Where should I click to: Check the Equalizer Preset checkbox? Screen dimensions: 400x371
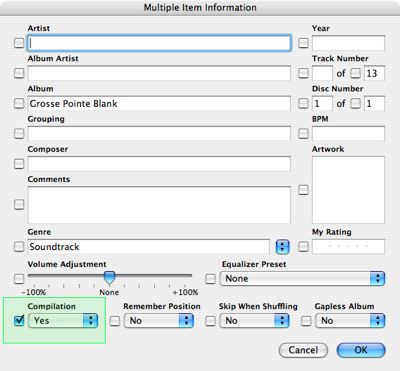210,279
